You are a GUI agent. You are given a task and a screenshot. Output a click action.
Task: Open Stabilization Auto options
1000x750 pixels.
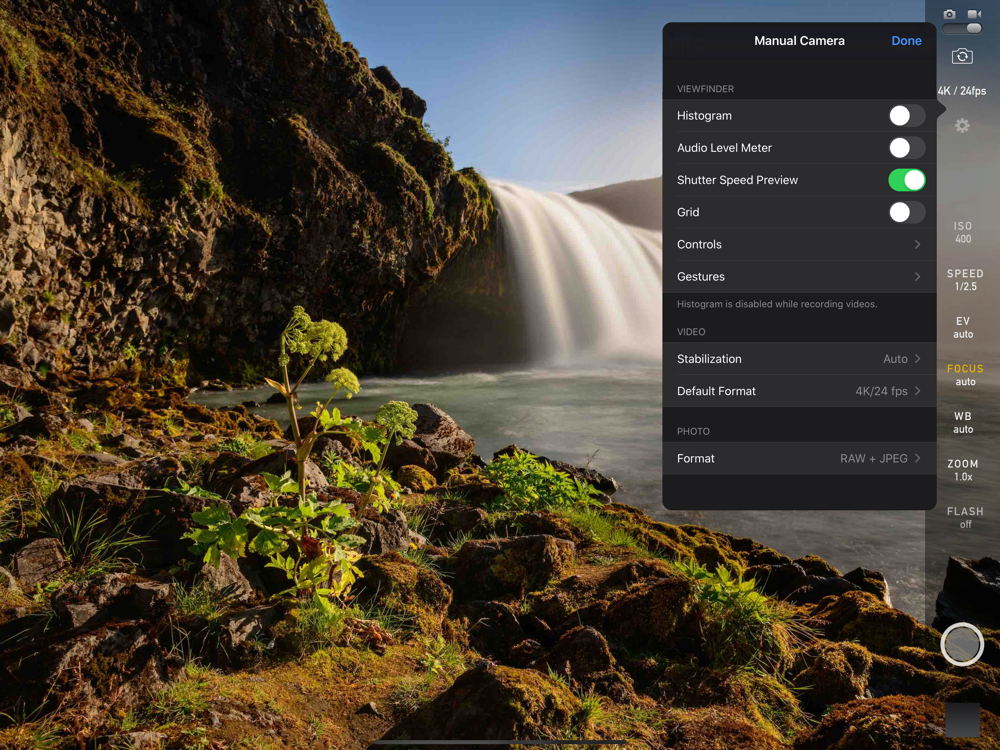point(799,359)
